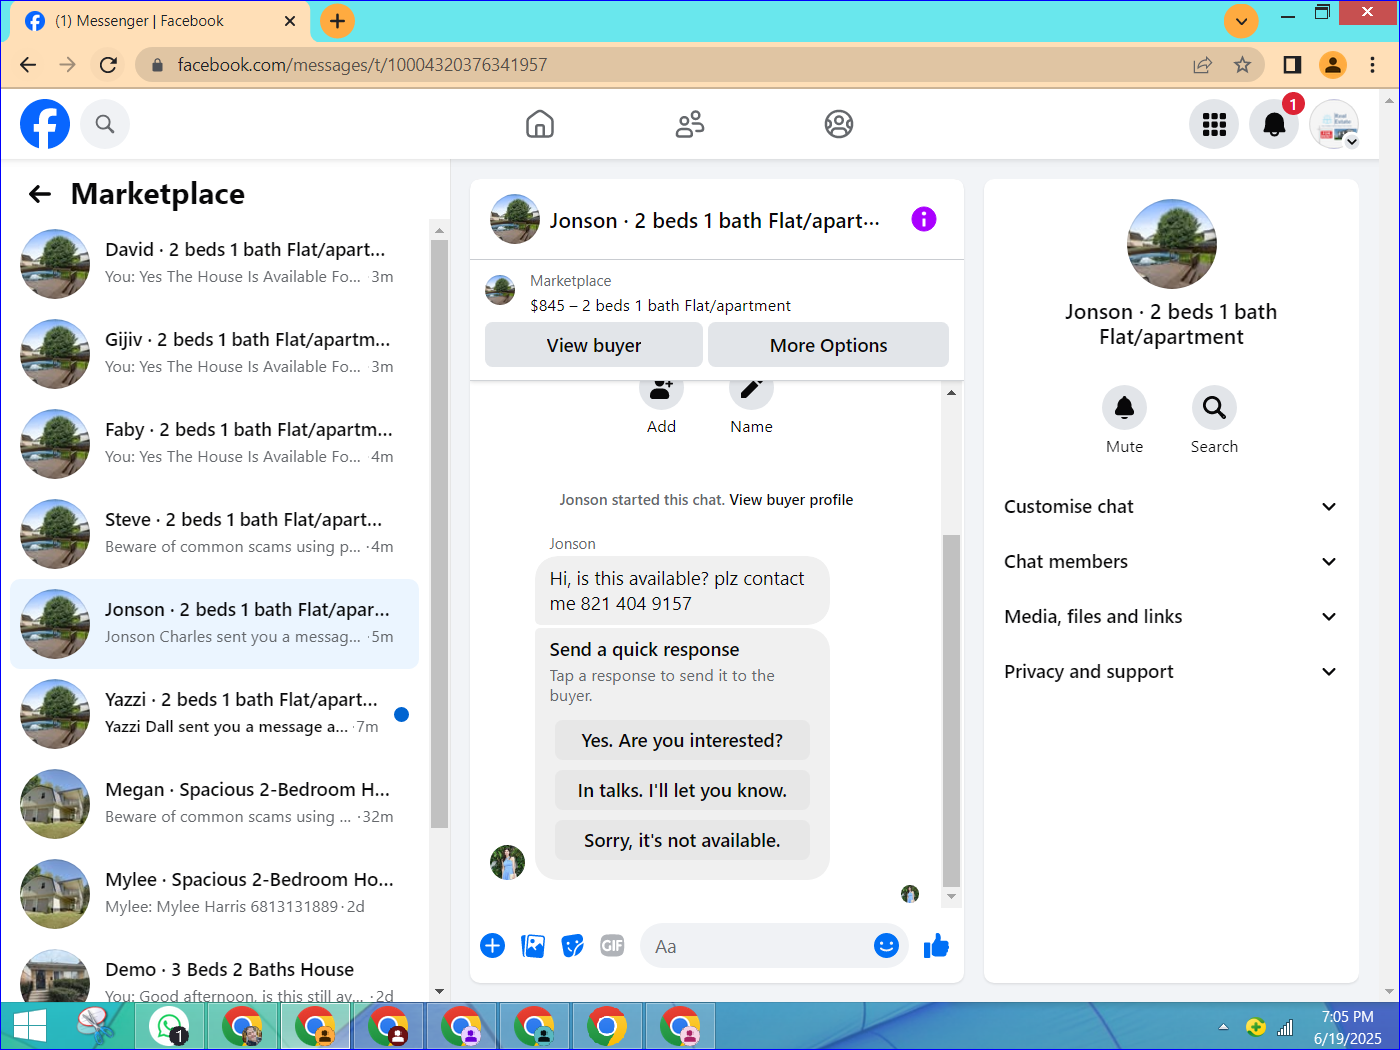
Task: Open Steve's 2 beds conversation
Action: (214, 534)
